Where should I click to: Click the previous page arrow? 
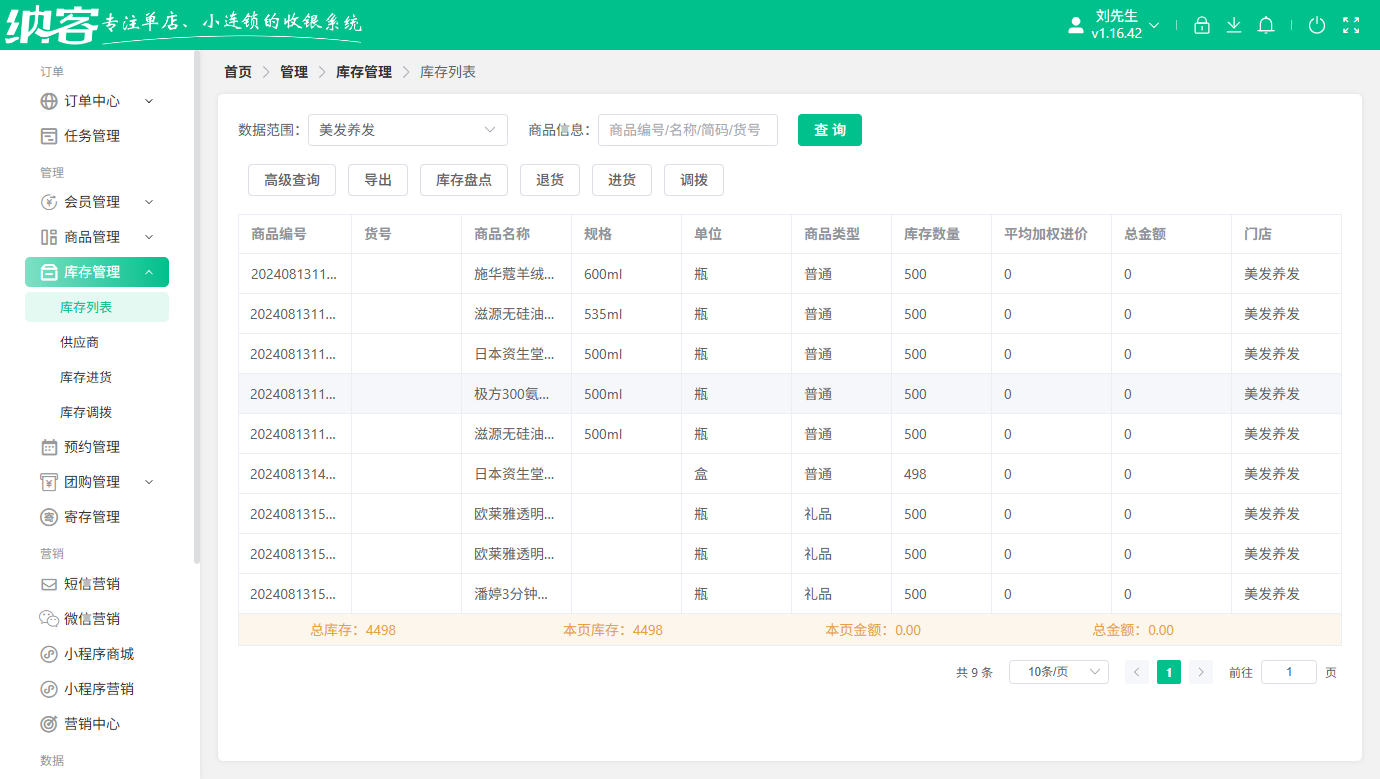[x=1137, y=672]
